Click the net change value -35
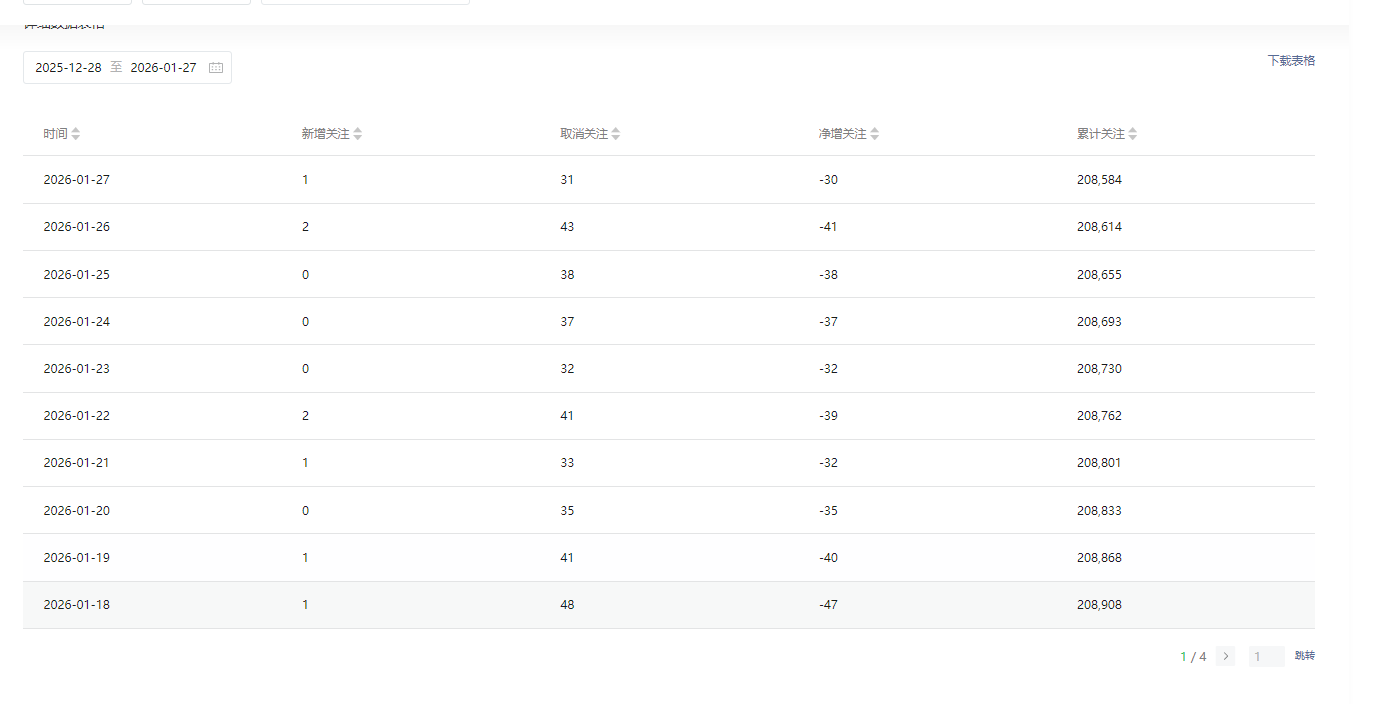Viewport: 1389px width, 704px height. 828,511
